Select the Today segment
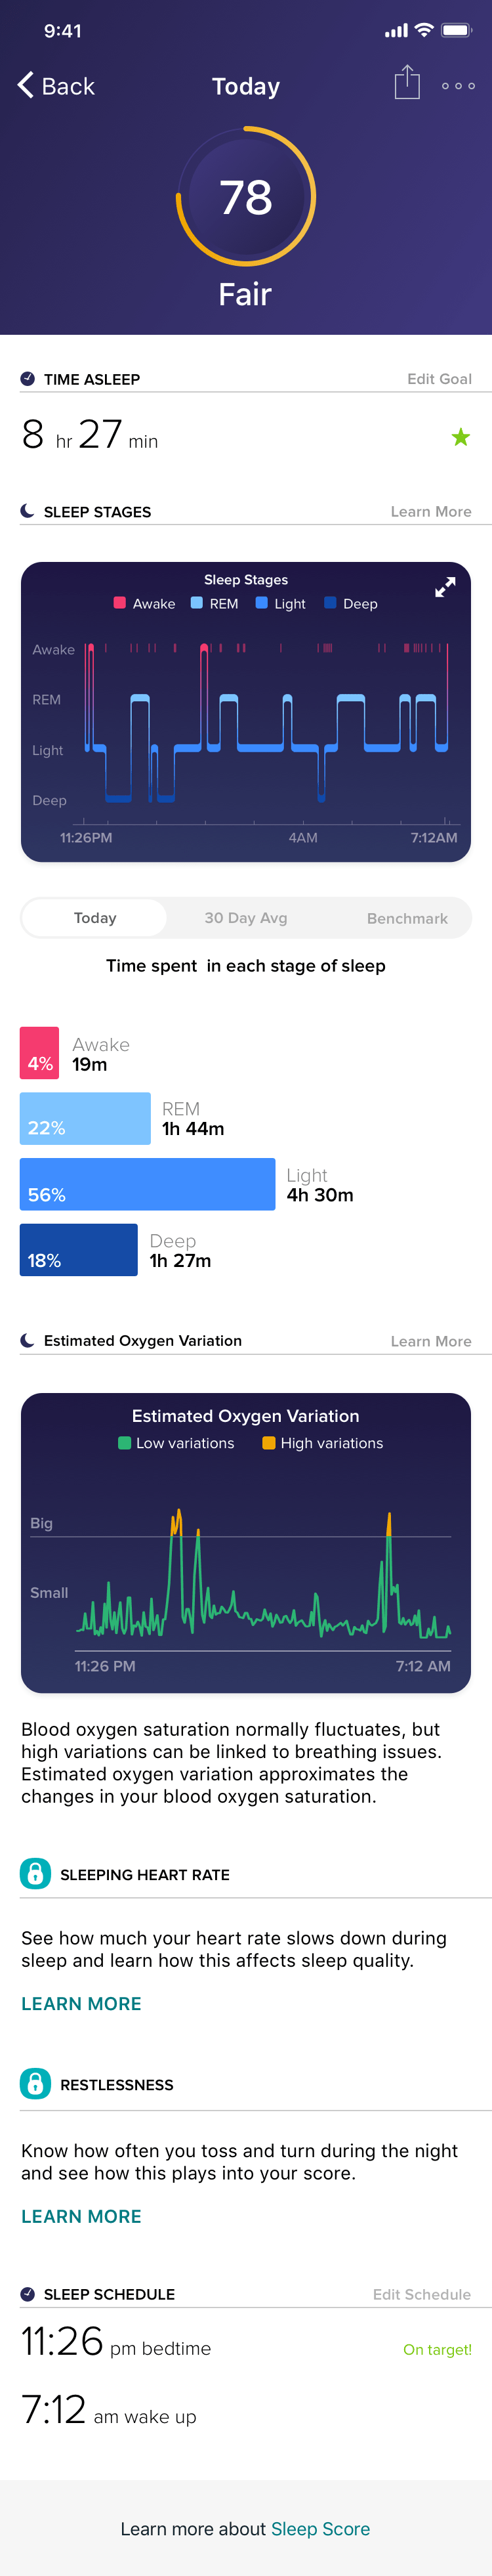 (95, 917)
